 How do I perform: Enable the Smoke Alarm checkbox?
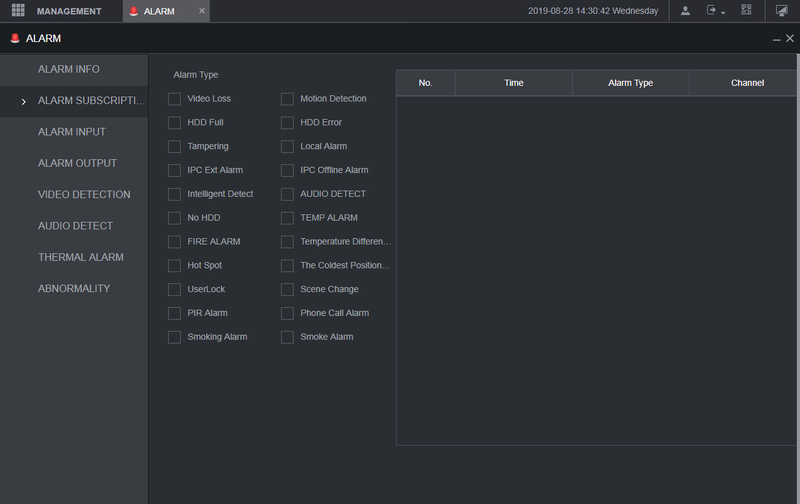pos(287,337)
